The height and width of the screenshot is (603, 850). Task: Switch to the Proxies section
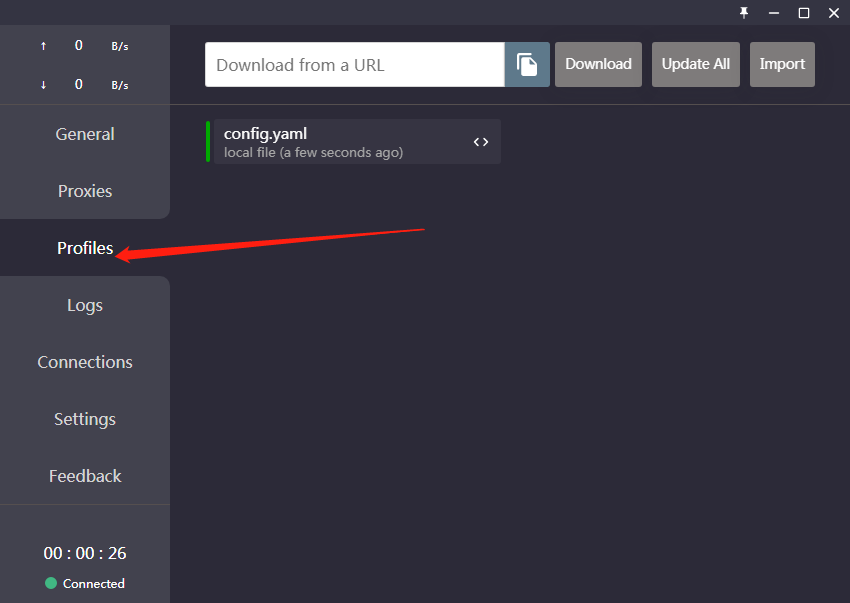[85, 191]
